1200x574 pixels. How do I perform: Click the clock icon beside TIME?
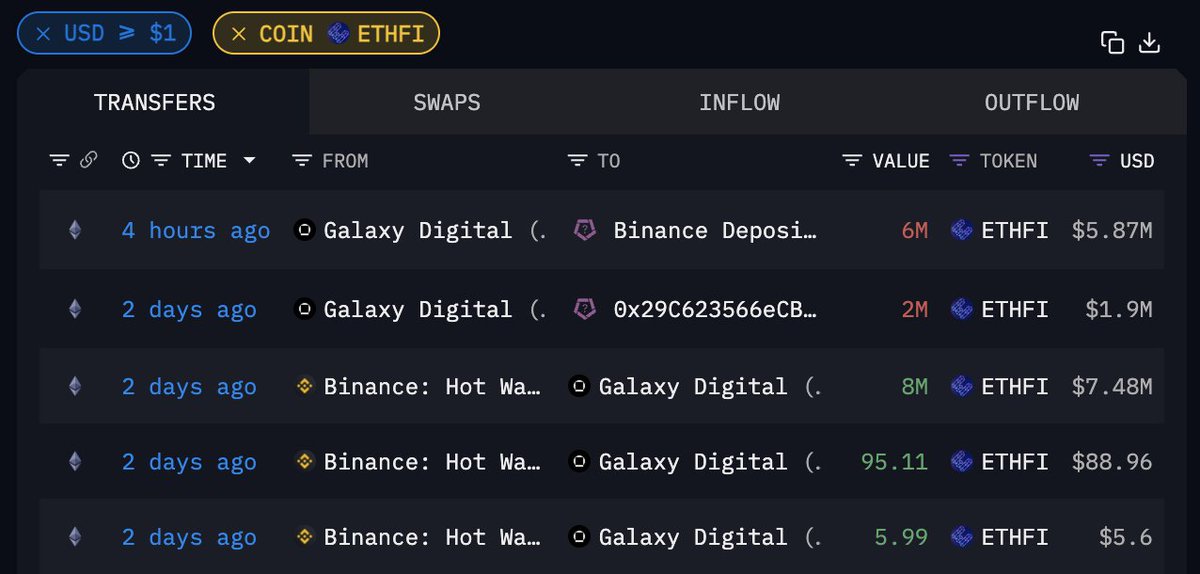coord(131,160)
